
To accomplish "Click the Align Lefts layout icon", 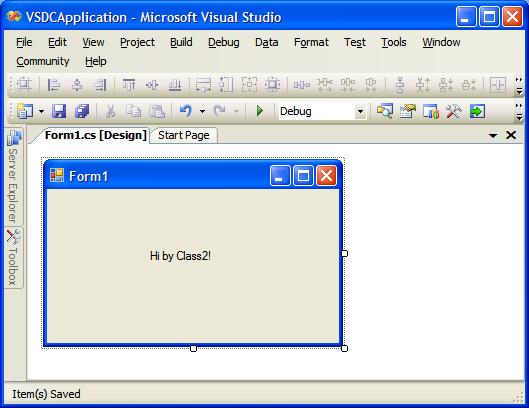I will (x=54, y=84).
